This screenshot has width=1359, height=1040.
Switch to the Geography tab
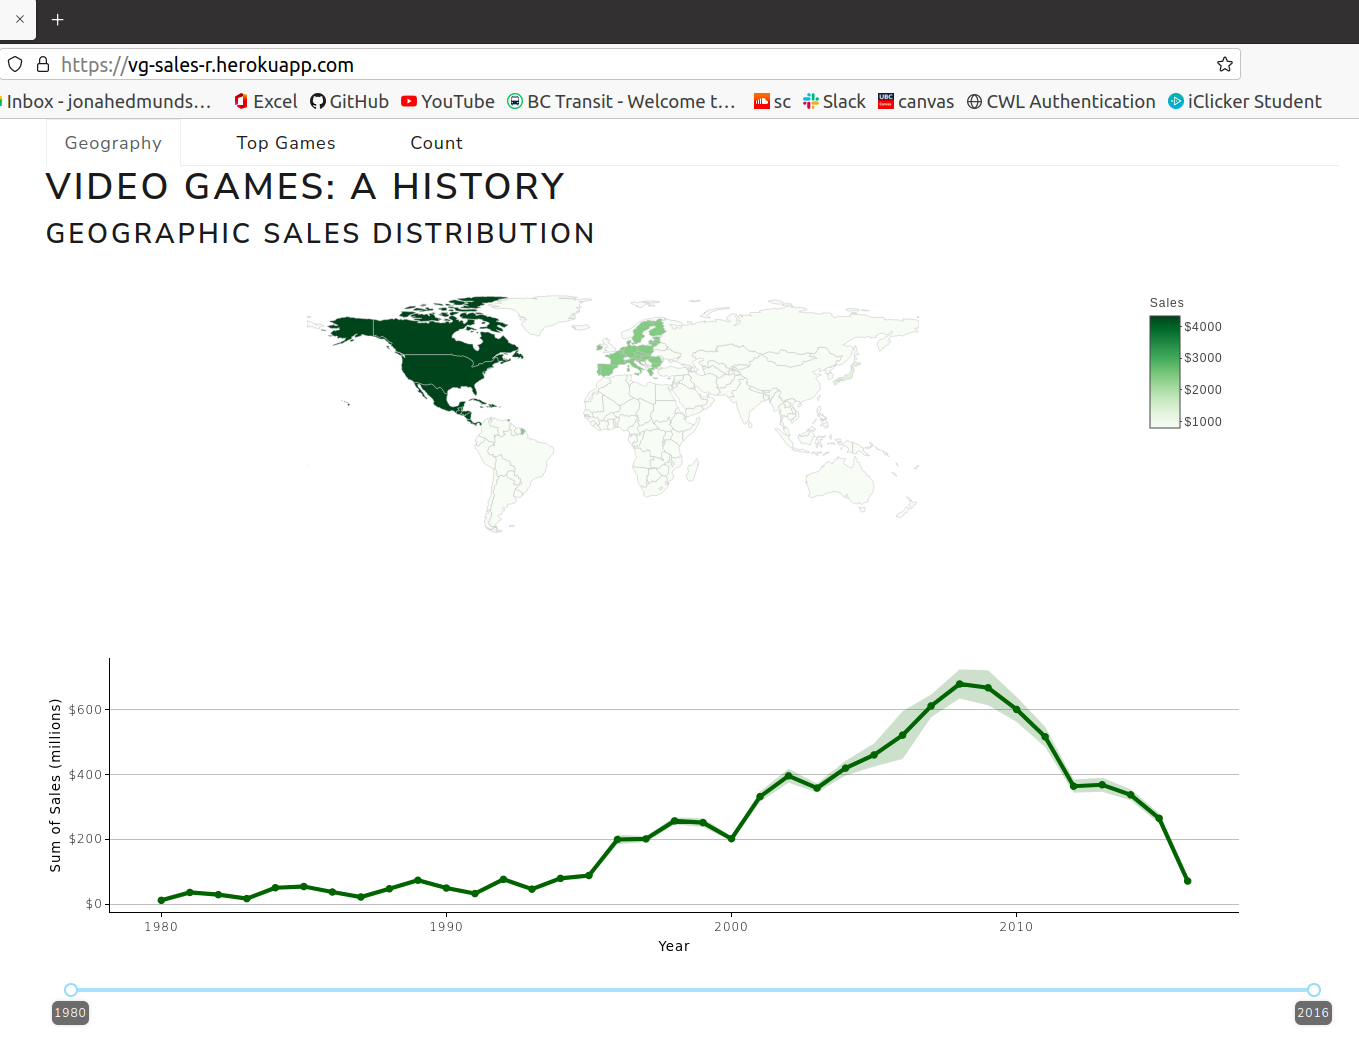click(x=113, y=143)
